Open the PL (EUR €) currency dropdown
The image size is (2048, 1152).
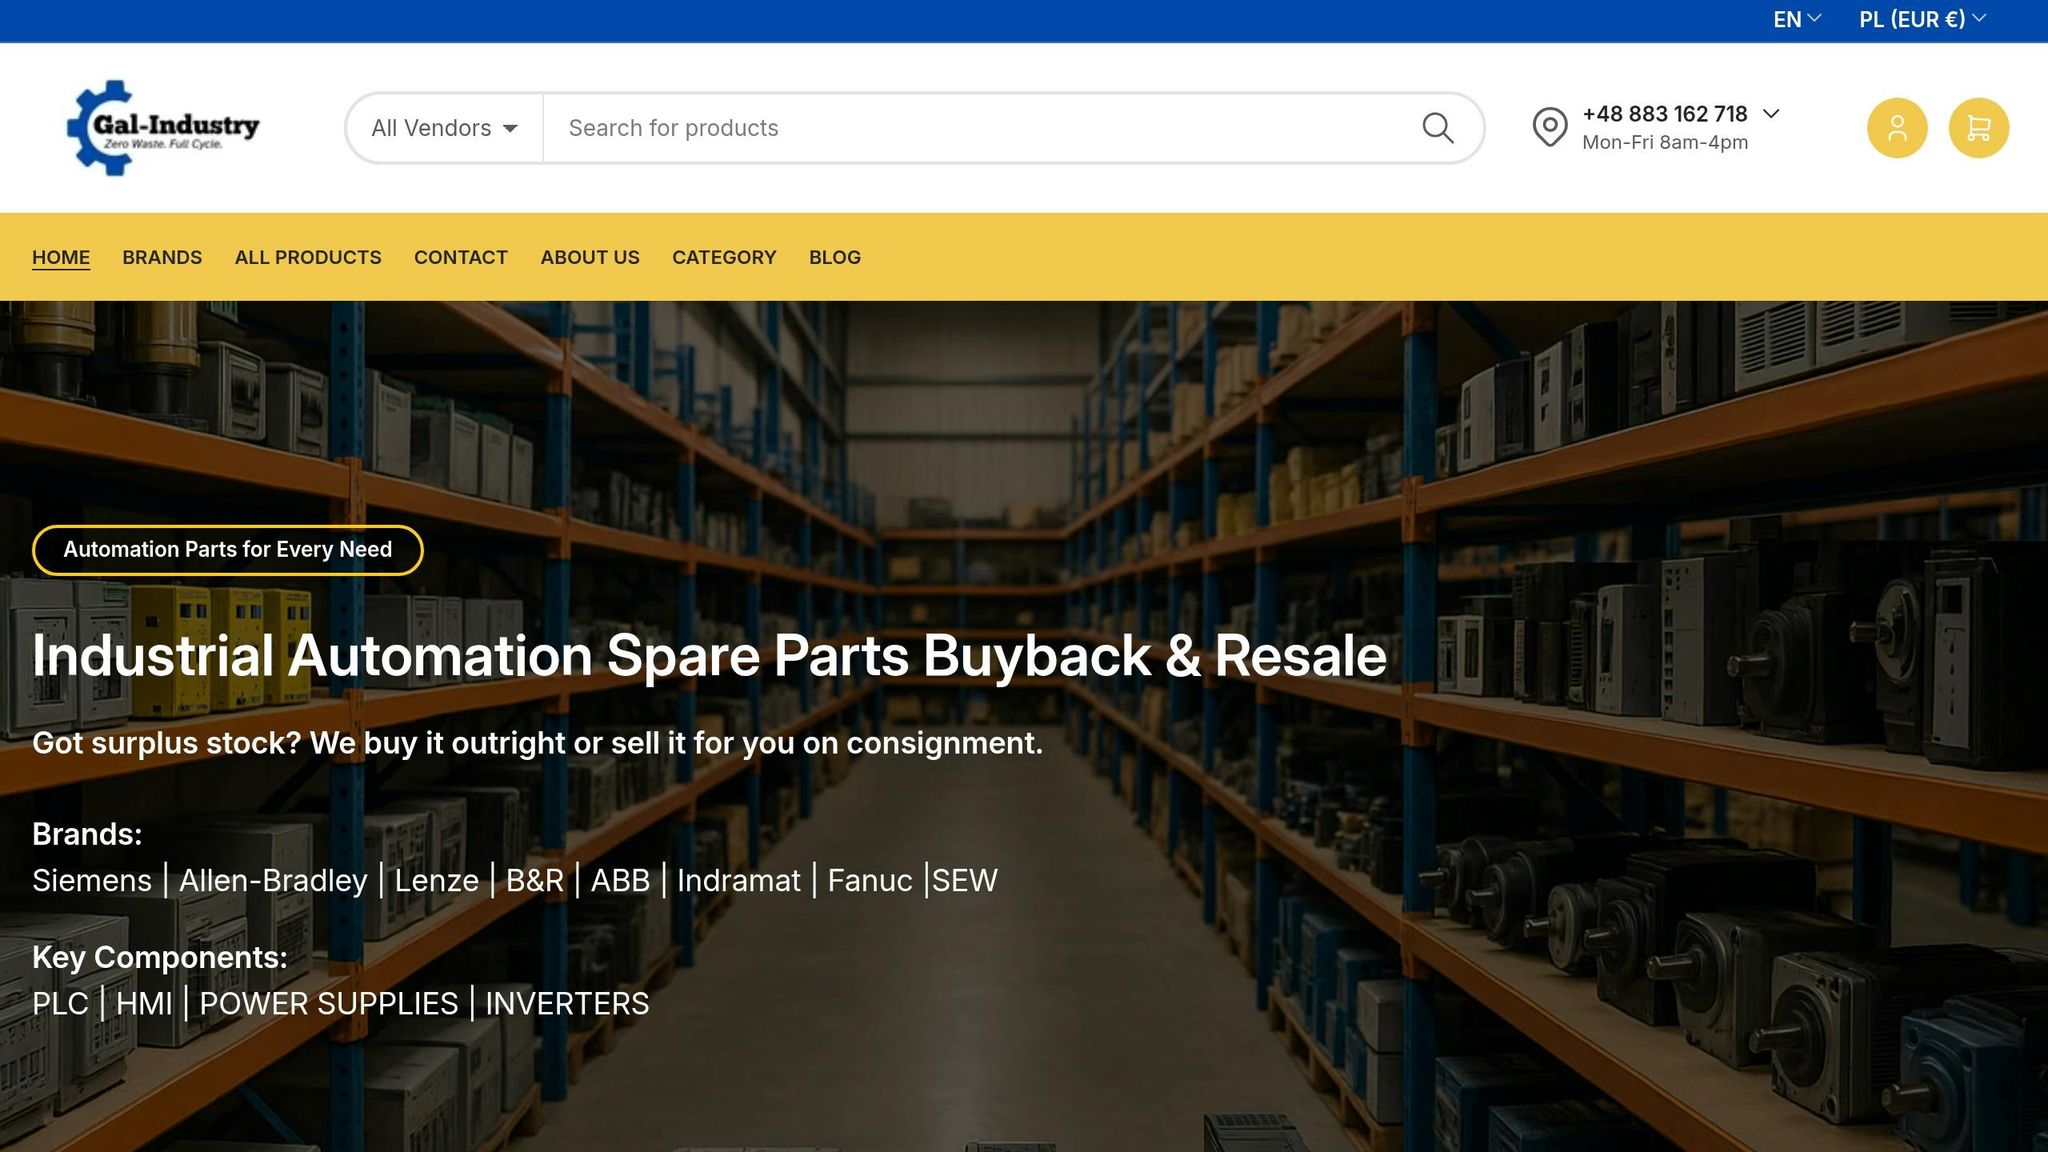1922,20
